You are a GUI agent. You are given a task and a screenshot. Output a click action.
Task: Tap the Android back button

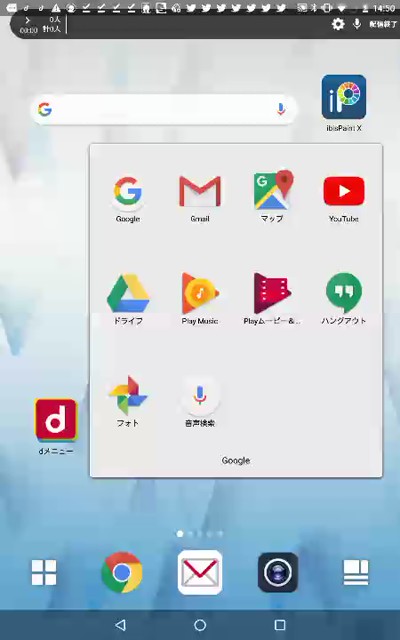(x=120, y=625)
